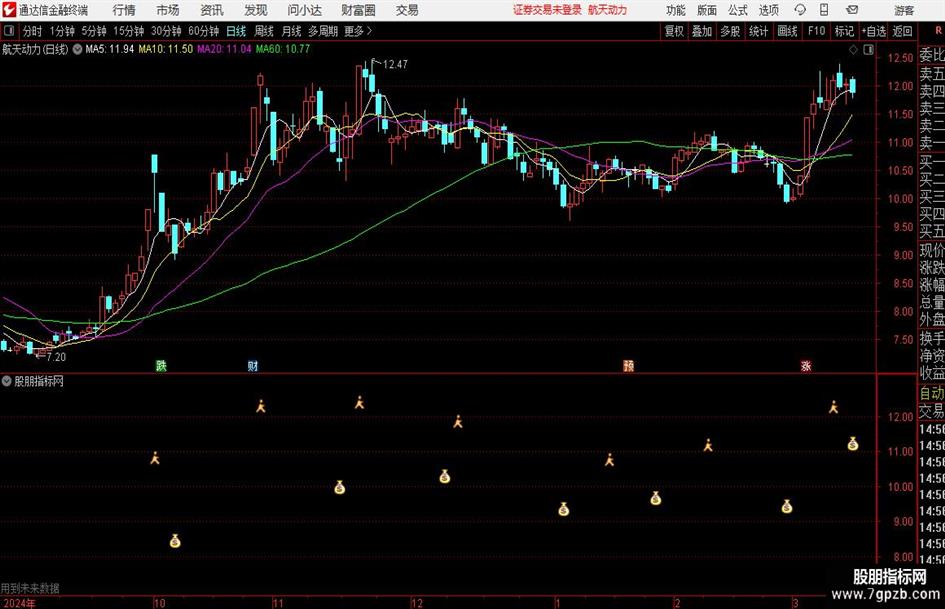This screenshot has width=945, height=609.
Task: Click the orange 预 event marker
Action: (x=629, y=365)
